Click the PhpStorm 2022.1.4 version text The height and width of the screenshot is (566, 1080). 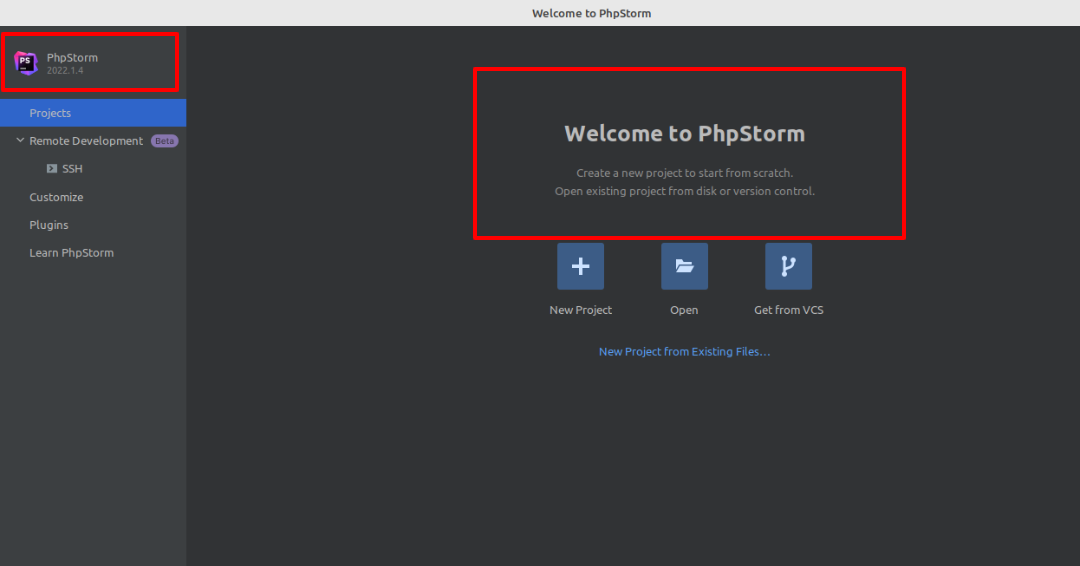[65, 70]
